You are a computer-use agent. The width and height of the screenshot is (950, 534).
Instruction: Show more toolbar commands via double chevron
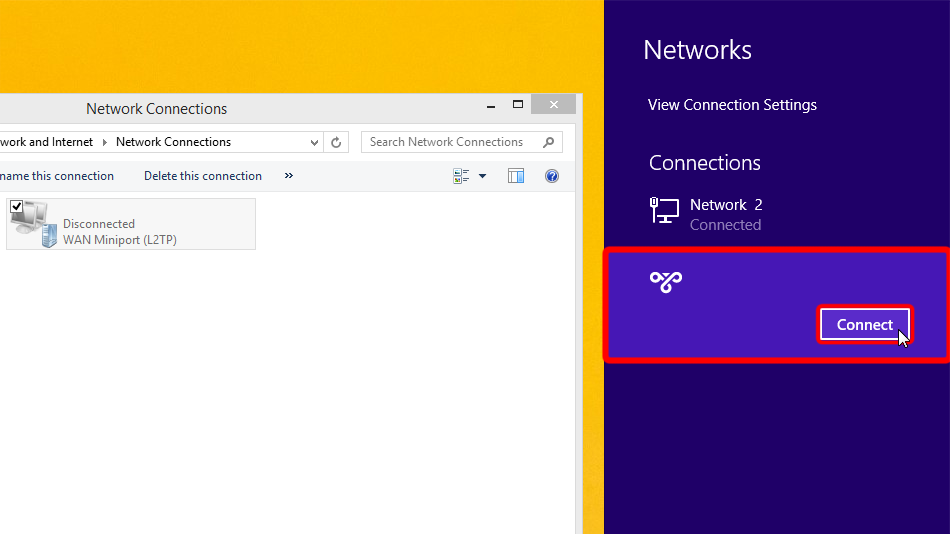289,176
